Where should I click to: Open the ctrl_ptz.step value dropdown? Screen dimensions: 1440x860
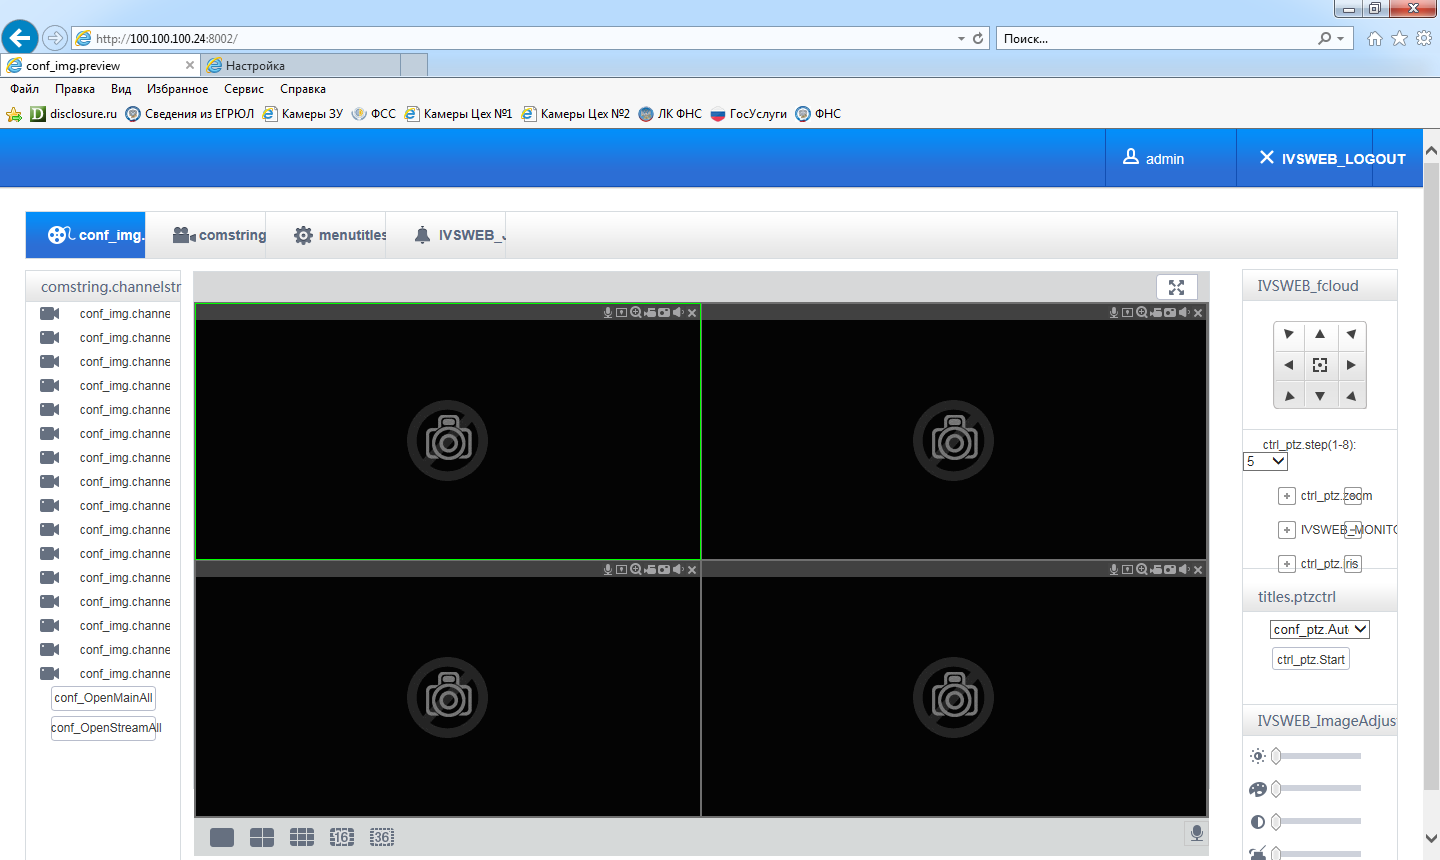pyautogui.click(x=1265, y=461)
